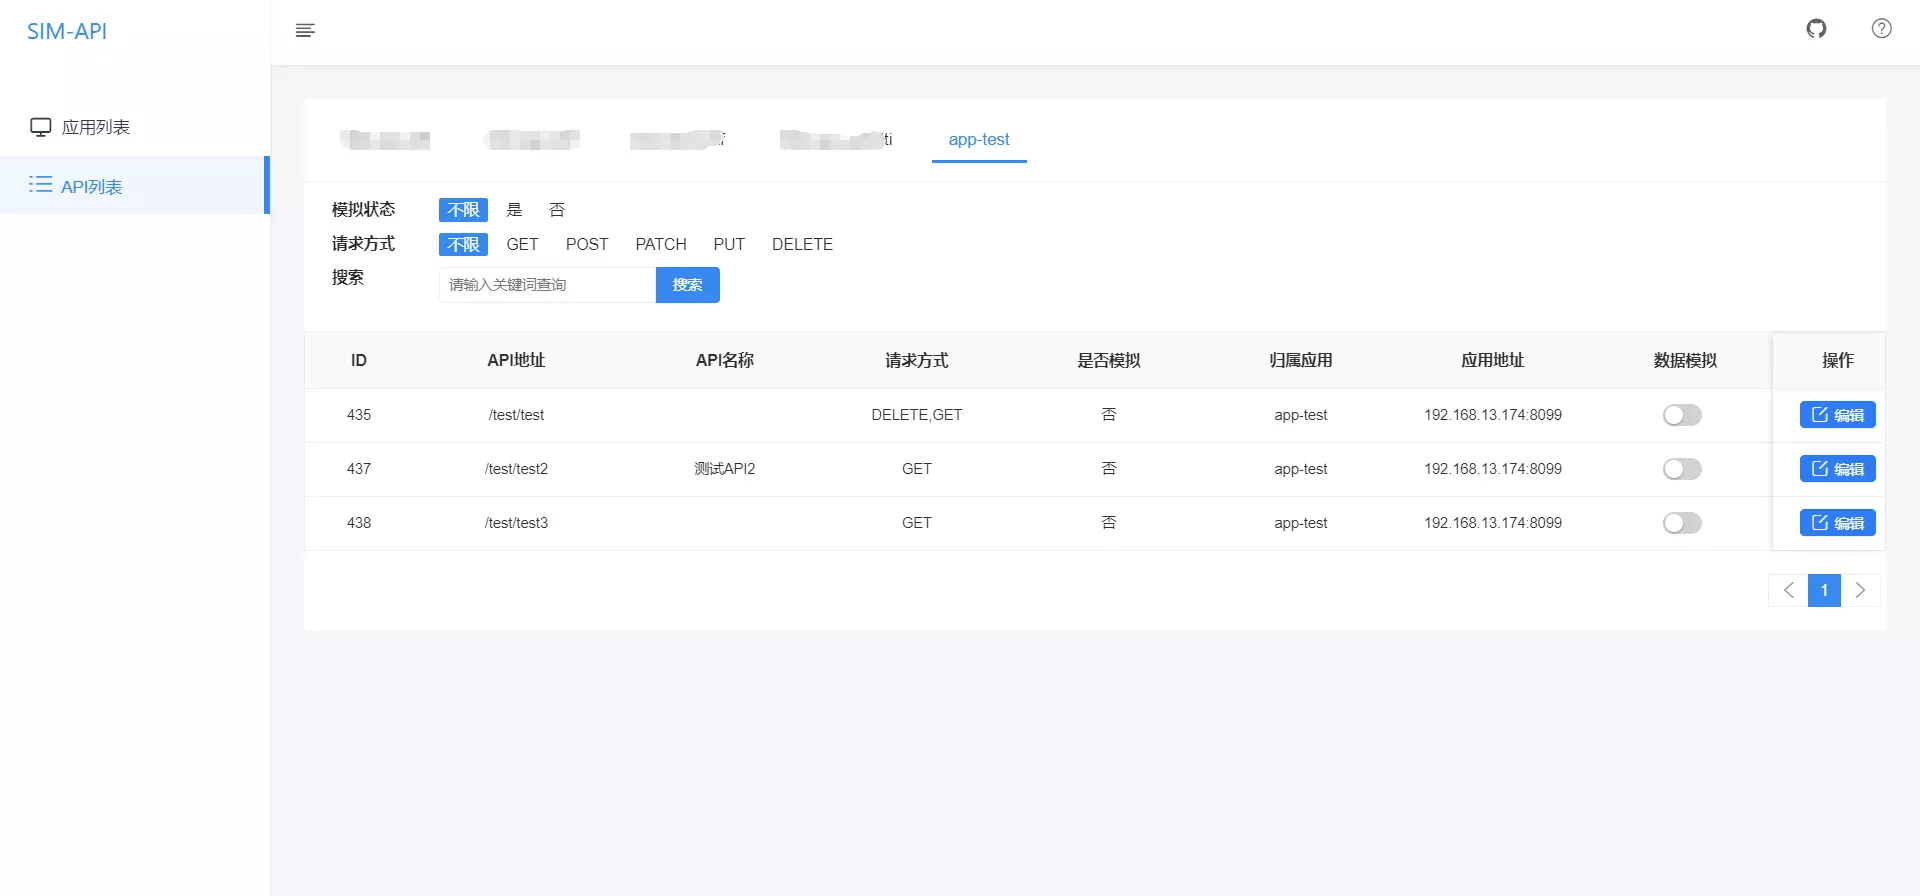The width and height of the screenshot is (1920, 896).
Task: Select page 1 in pagination
Action: pyautogui.click(x=1824, y=590)
